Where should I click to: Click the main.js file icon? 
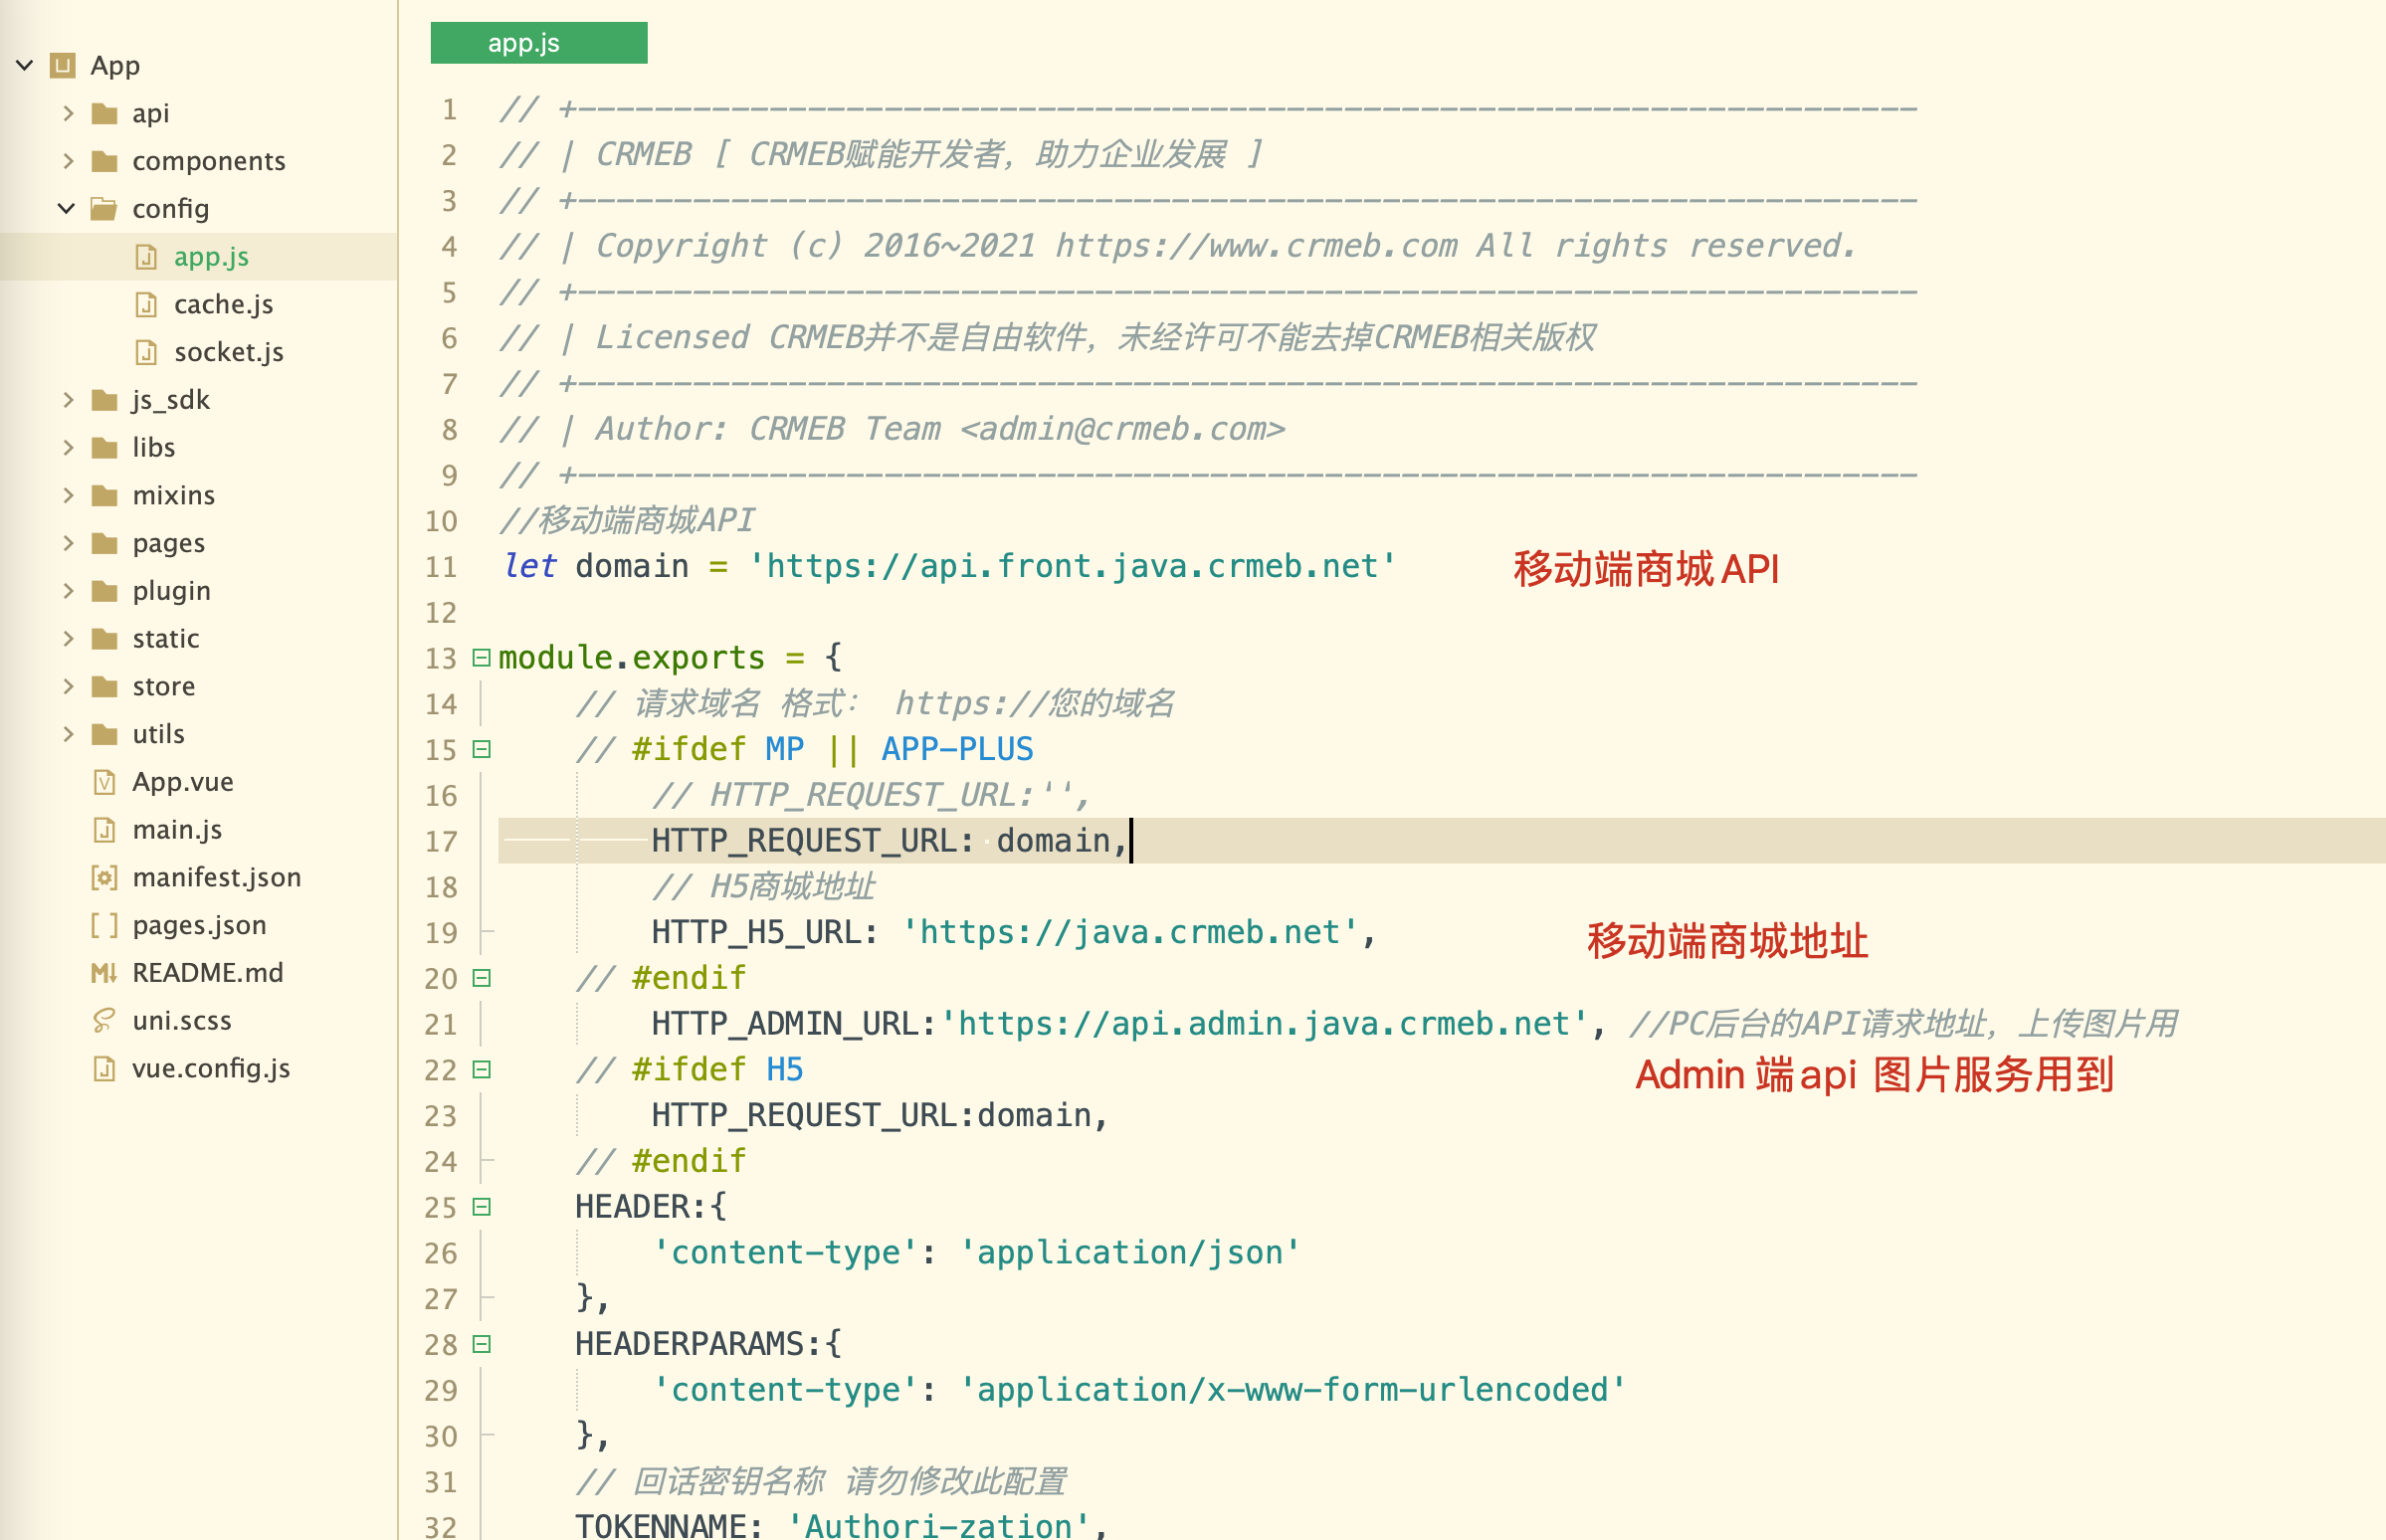tap(105, 829)
